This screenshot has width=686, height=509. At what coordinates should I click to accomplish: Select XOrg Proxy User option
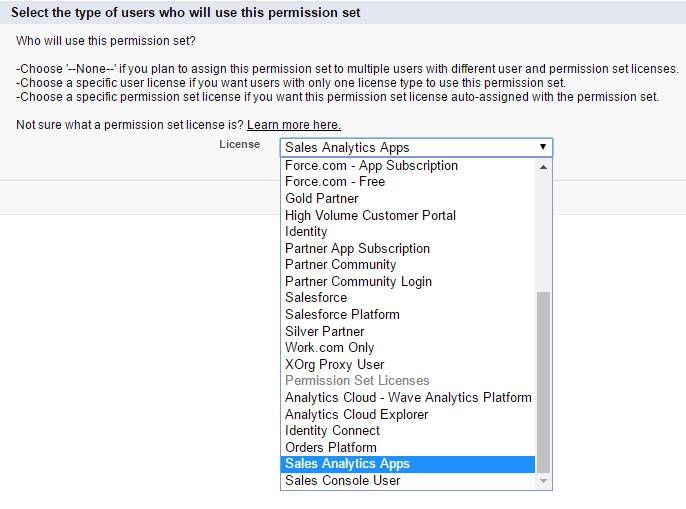point(334,364)
